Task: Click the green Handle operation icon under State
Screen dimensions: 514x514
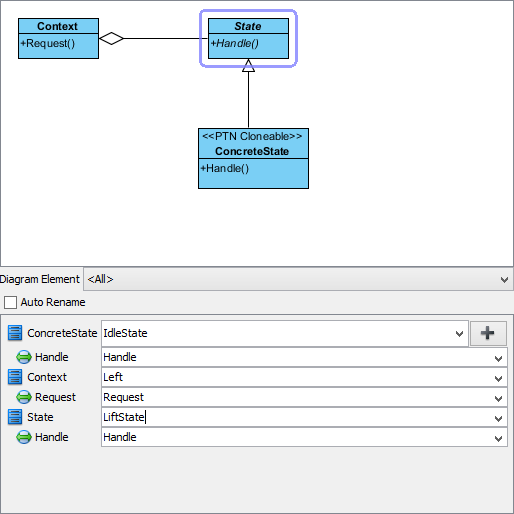Action: coord(24,437)
